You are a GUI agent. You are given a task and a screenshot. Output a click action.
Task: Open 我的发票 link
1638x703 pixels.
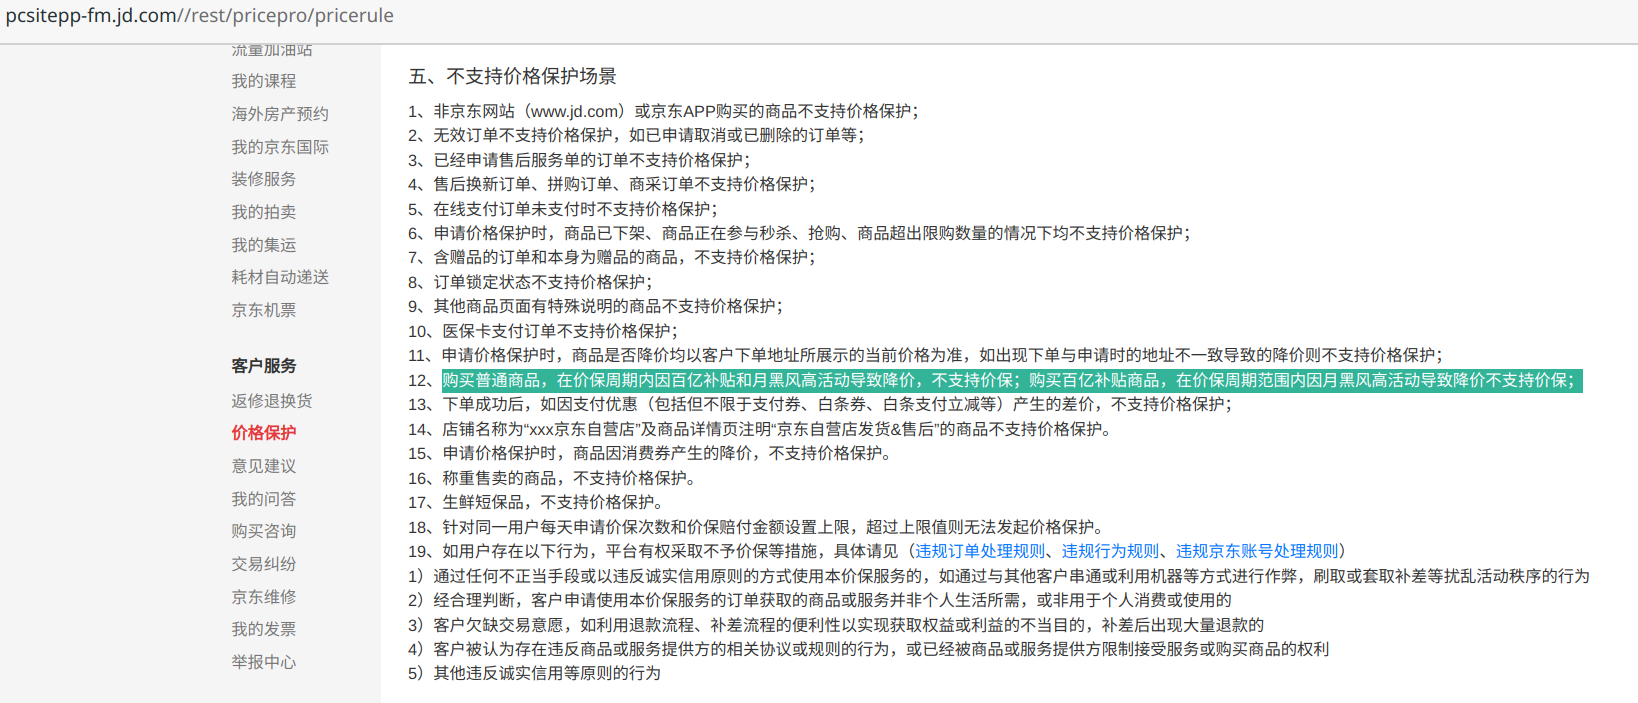(x=263, y=629)
